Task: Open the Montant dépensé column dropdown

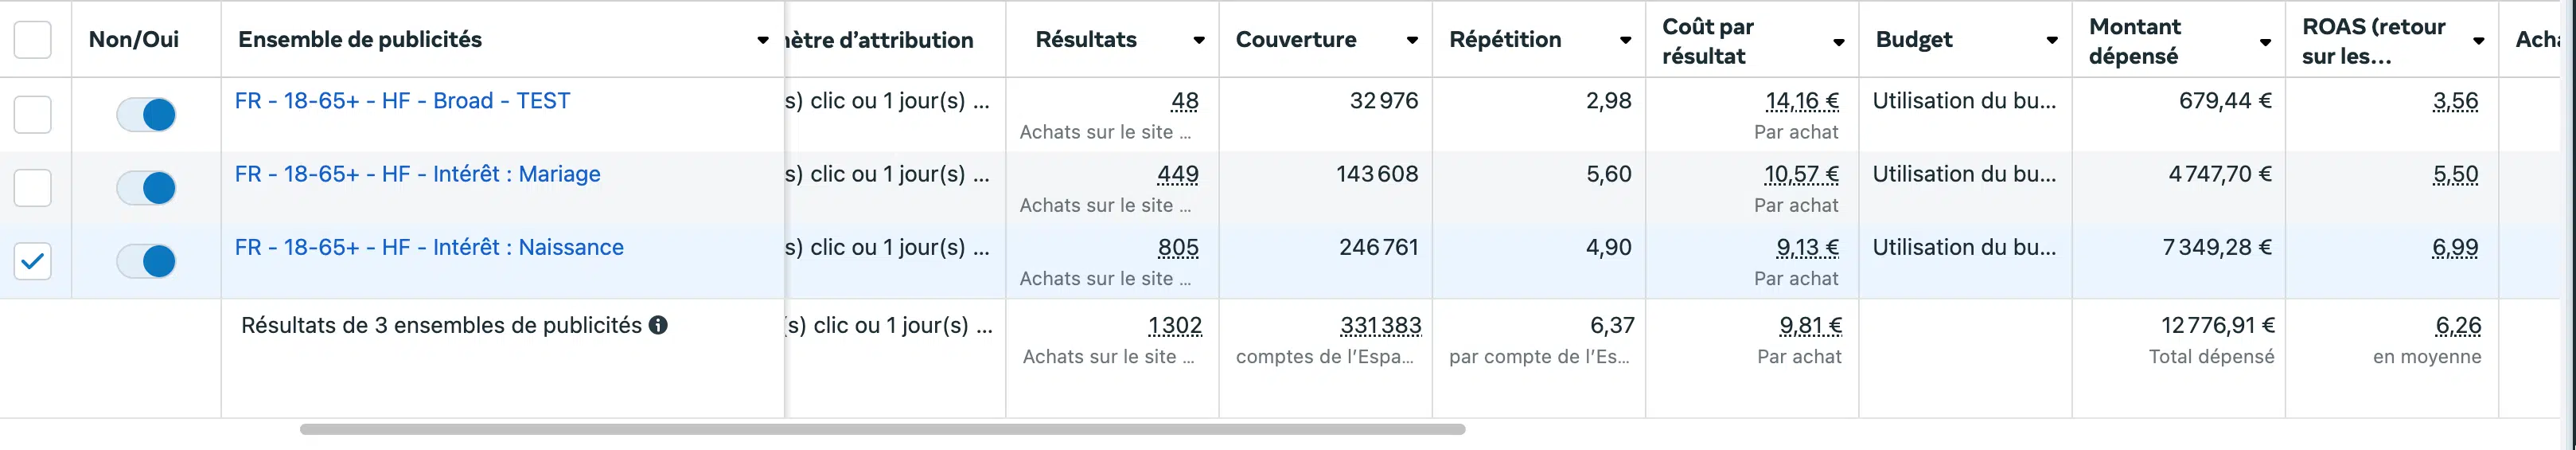Action: click(x=2265, y=41)
